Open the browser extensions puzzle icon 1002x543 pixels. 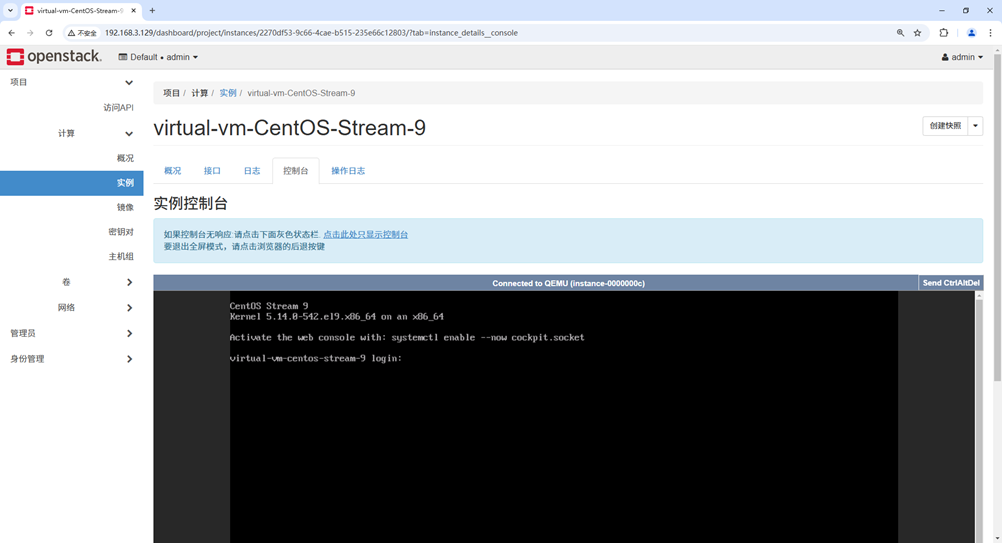coord(944,33)
